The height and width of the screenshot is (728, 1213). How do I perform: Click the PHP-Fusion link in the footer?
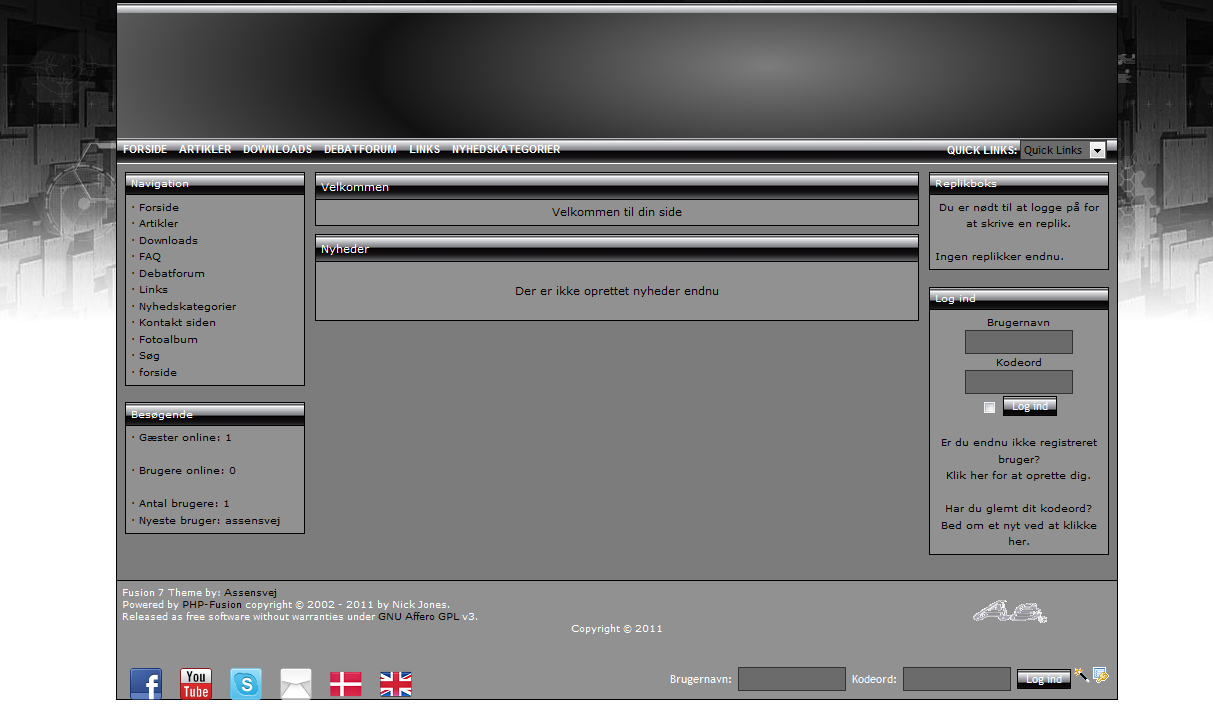coord(212,605)
